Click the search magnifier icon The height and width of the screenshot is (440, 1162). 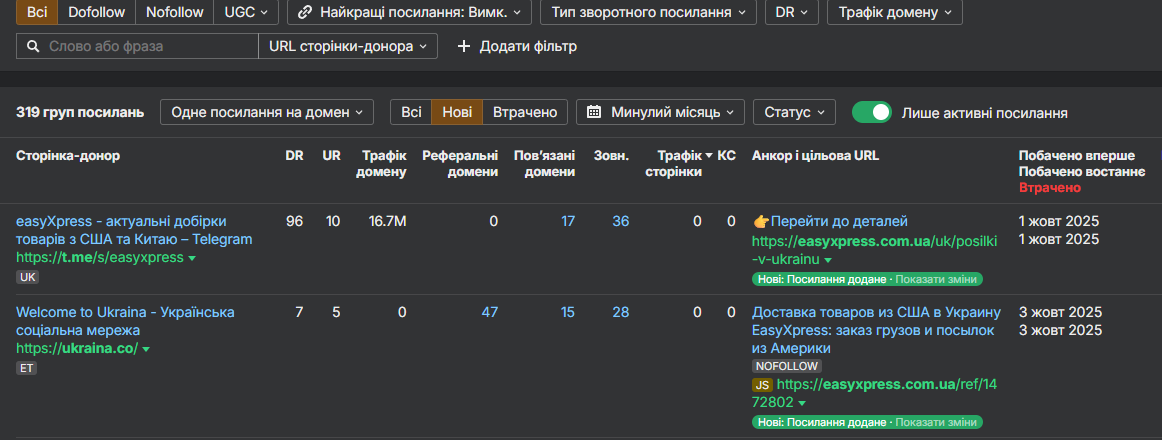[33, 46]
